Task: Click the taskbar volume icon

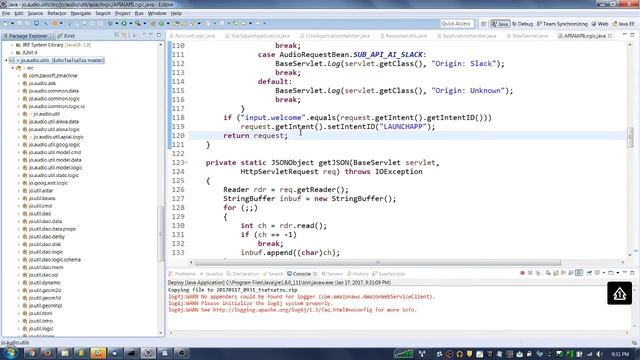Action: [599, 354]
